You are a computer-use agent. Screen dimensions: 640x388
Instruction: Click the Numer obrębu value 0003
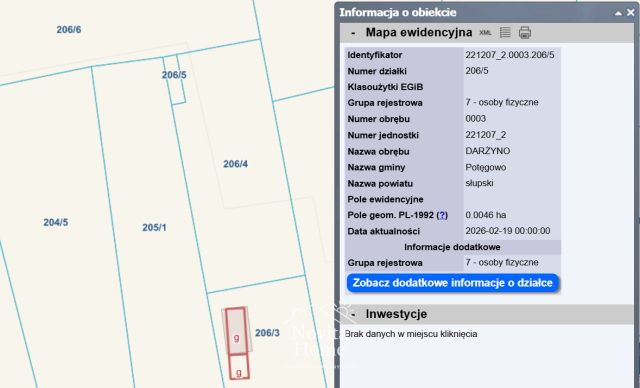coord(476,119)
